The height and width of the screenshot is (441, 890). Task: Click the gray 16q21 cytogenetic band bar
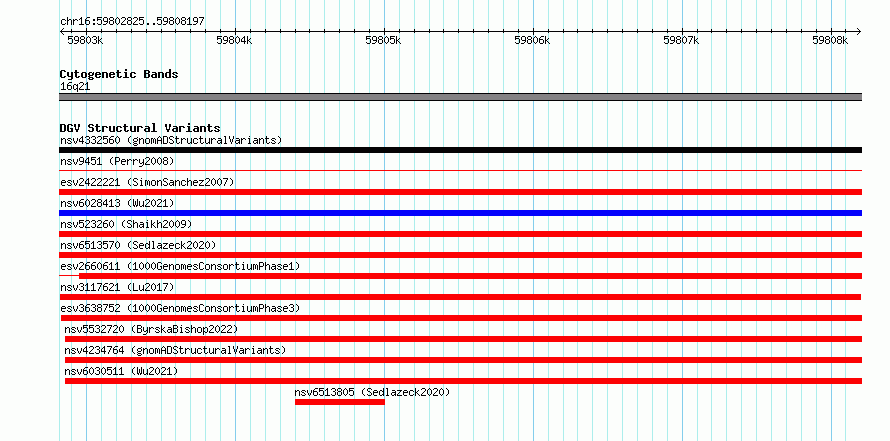pos(460,97)
